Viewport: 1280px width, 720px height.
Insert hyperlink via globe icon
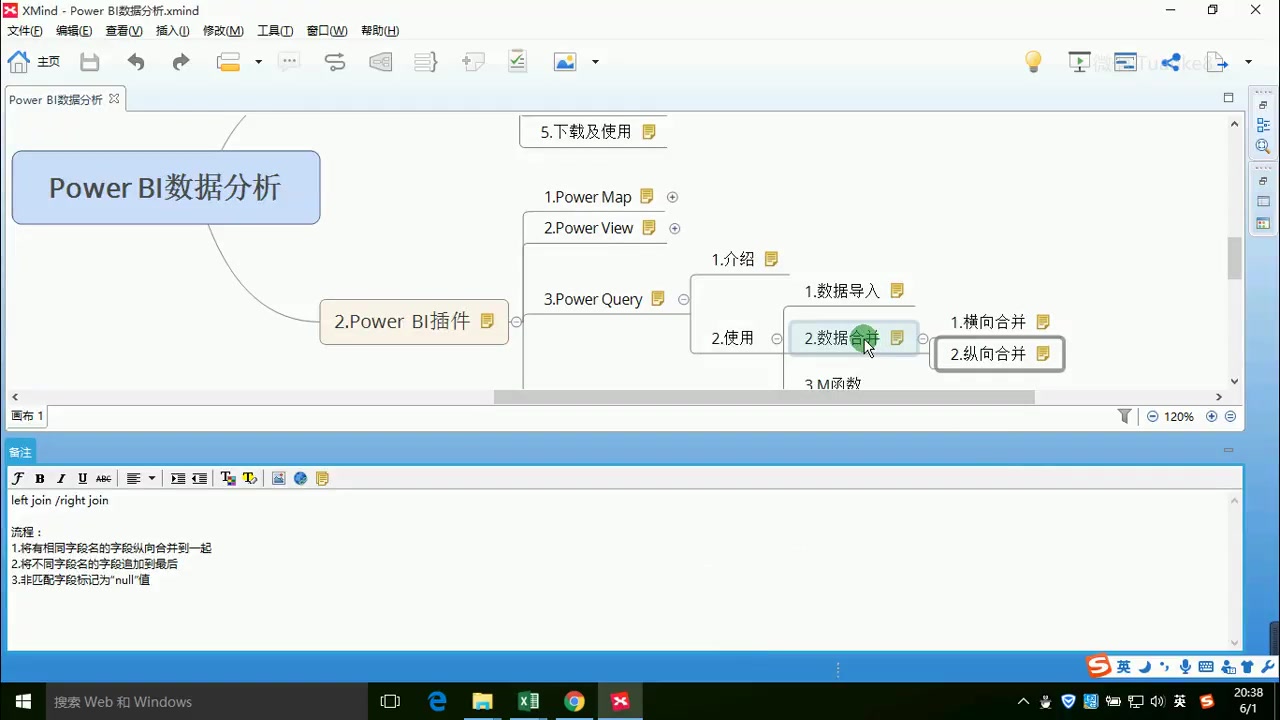point(300,478)
